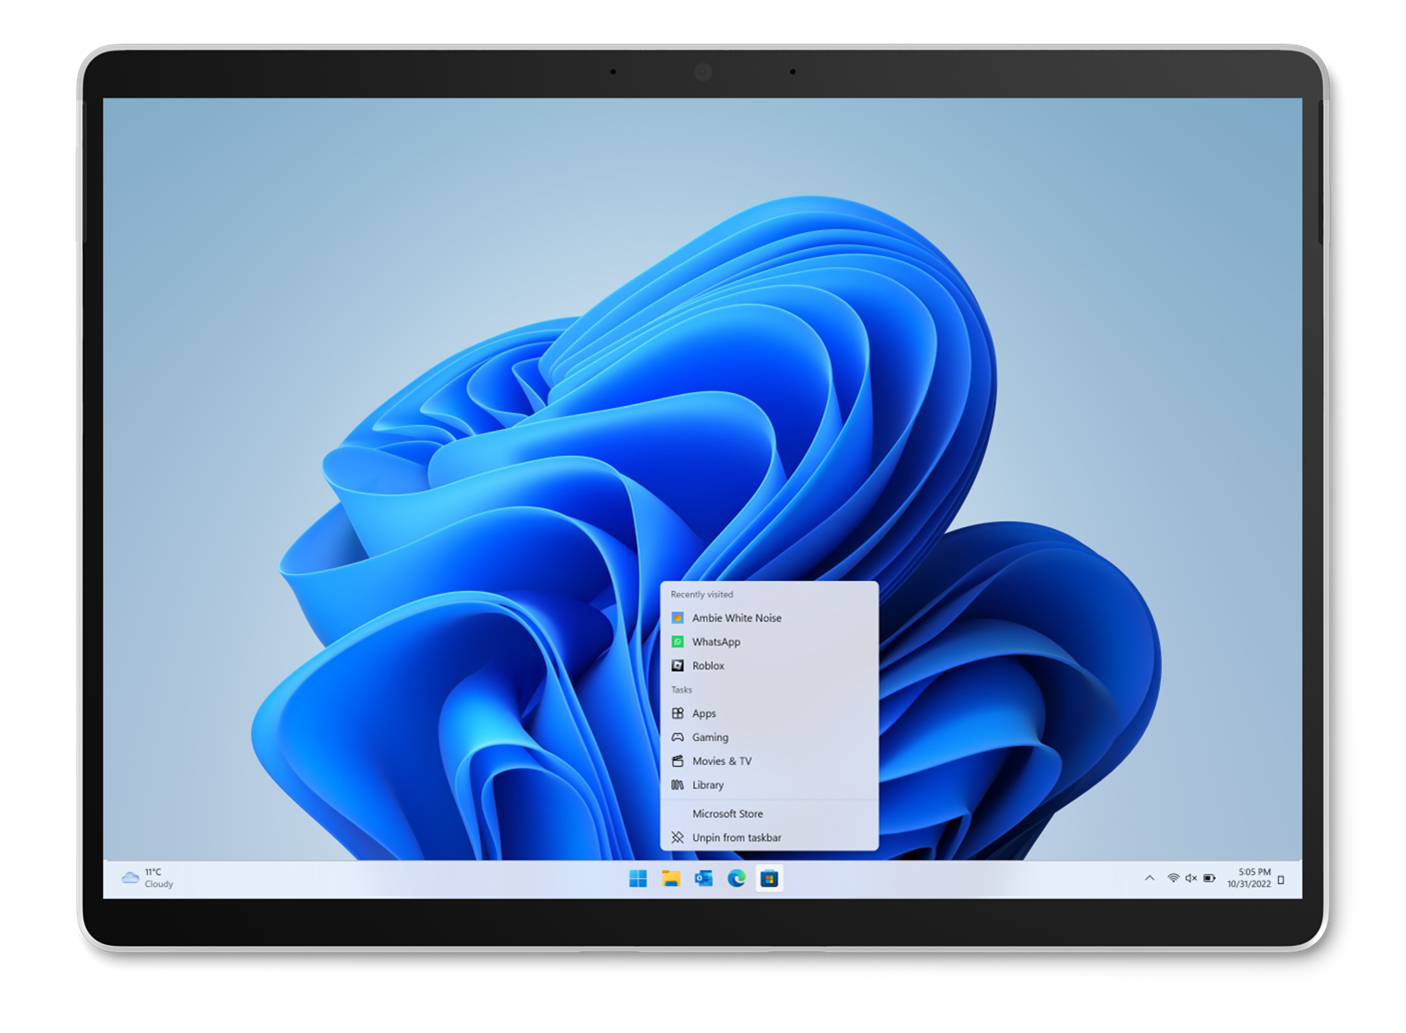The width and height of the screenshot is (1406, 1033).
Task: Click the Wi-Fi network icon in the tray
Action: click(1173, 878)
